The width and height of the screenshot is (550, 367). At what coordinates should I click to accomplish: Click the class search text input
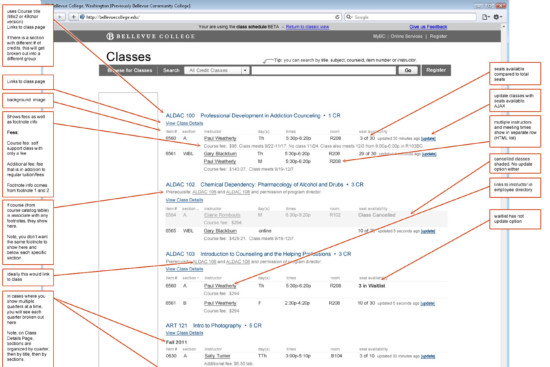pyautogui.click(x=323, y=70)
